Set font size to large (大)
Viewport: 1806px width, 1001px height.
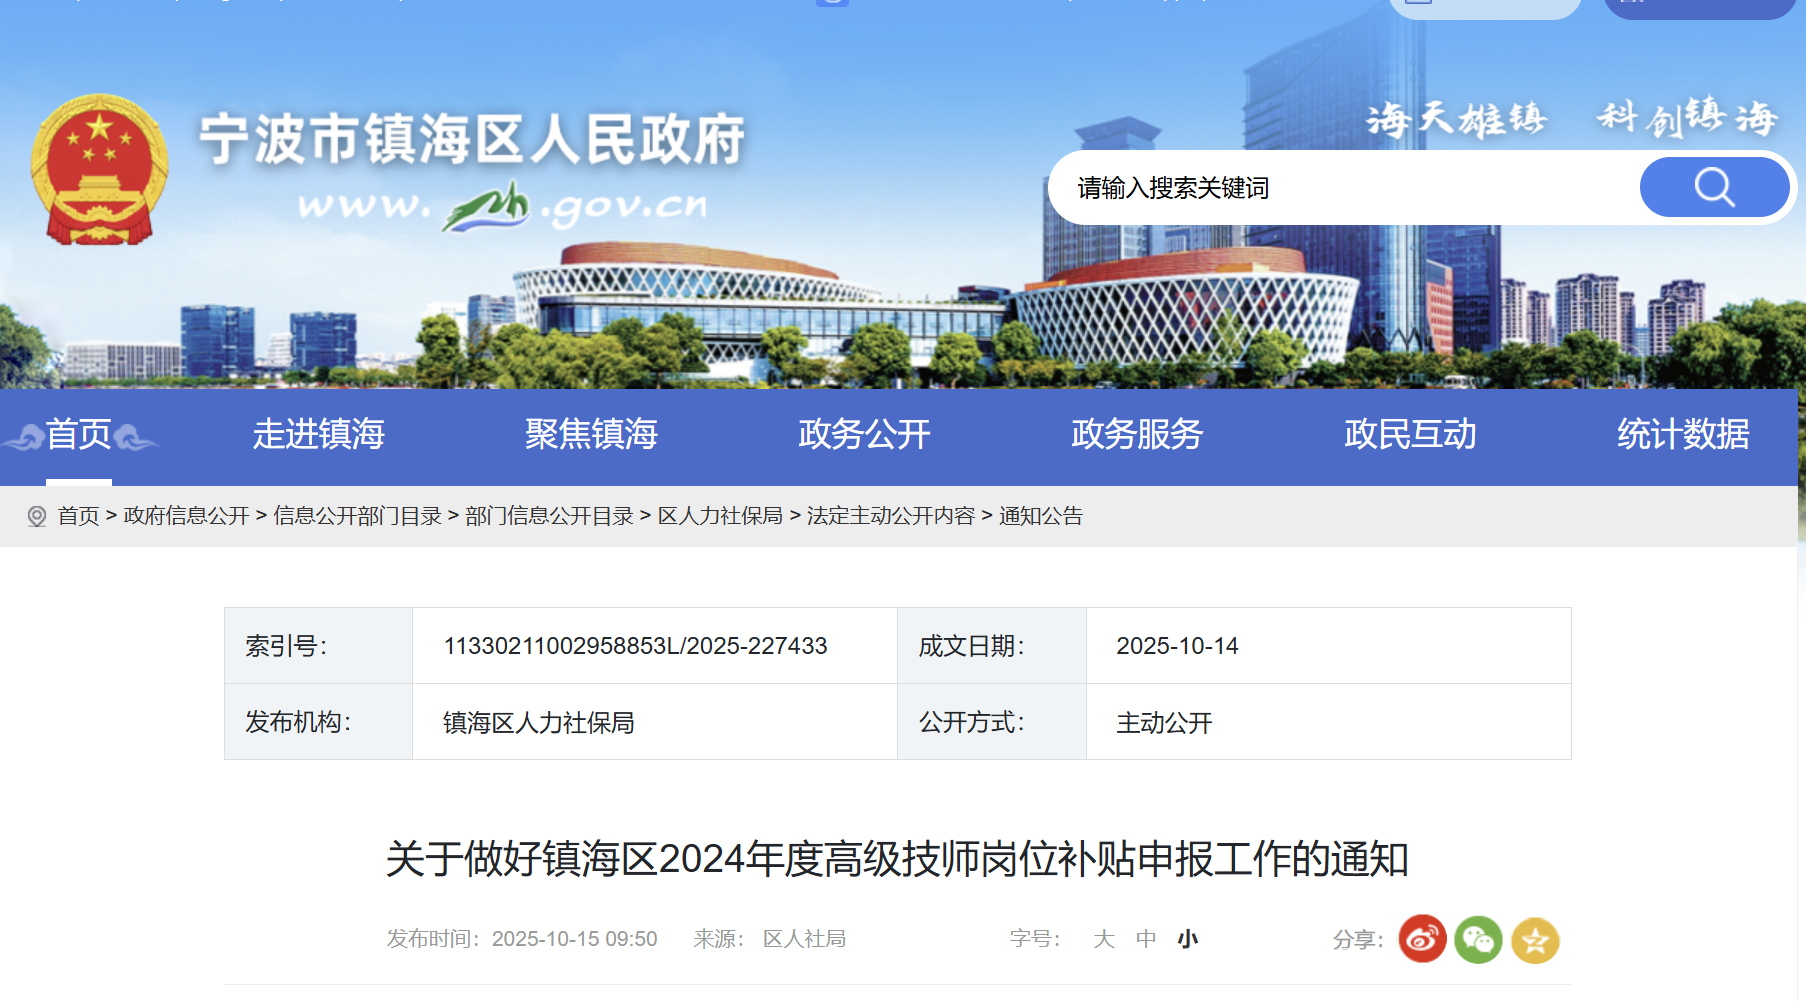1103,939
